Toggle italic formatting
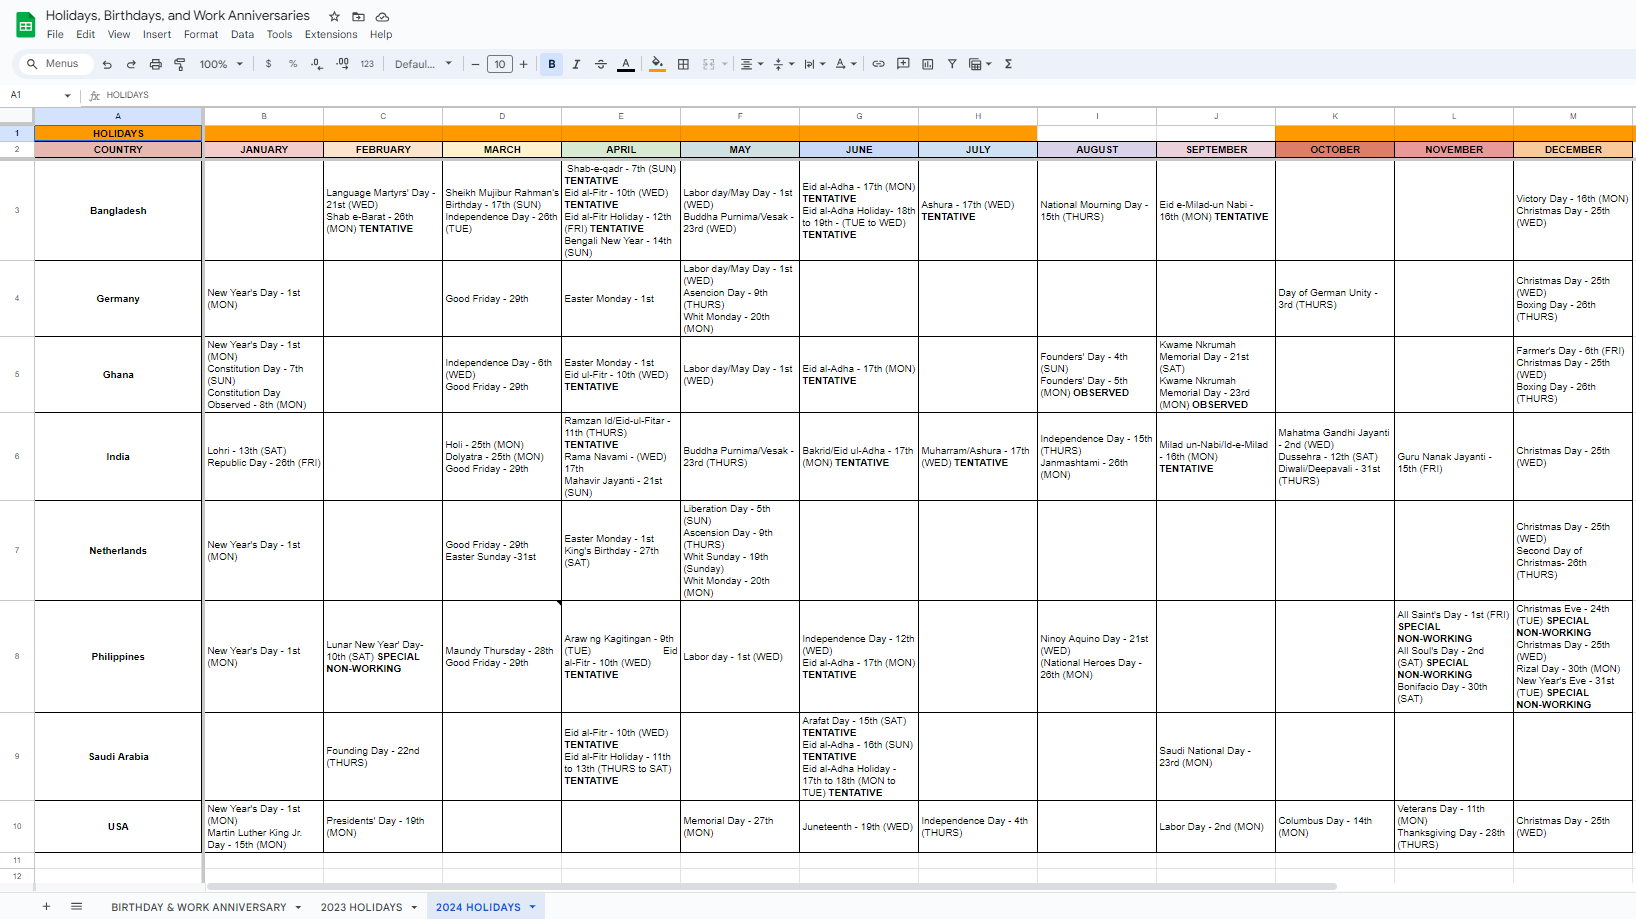The image size is (1636, 919). [x=576, y=64]
